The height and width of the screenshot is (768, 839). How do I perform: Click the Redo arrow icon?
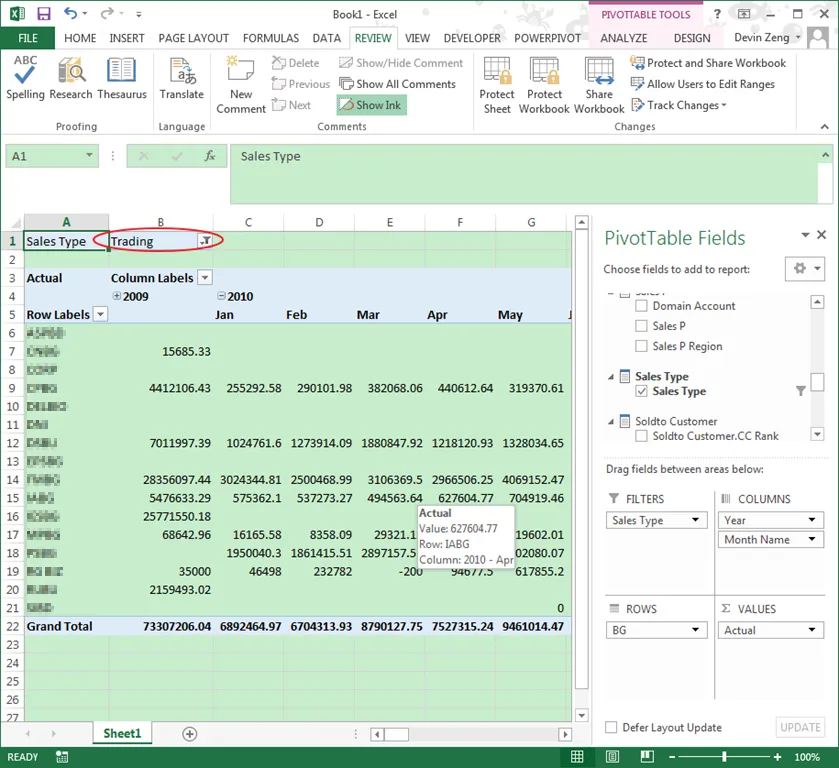click(x=107, y=13)
